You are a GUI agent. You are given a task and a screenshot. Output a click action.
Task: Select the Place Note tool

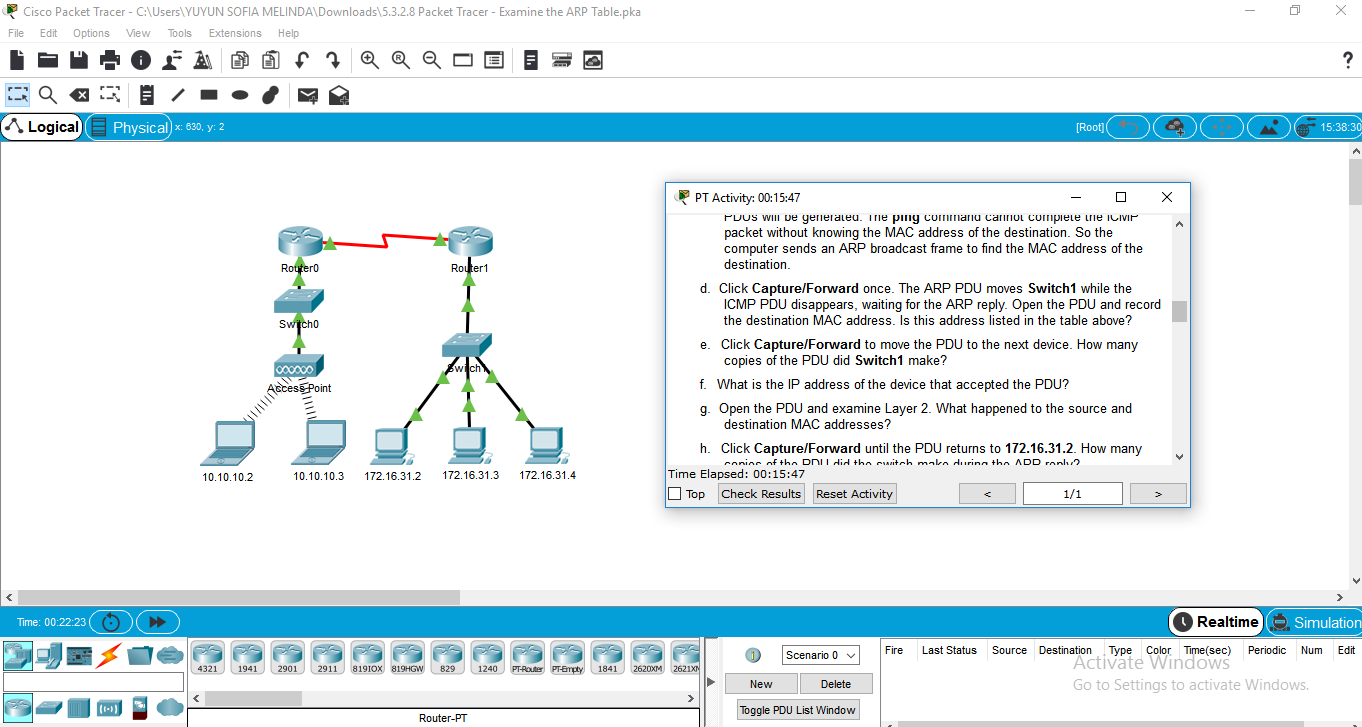click(146, 95)
